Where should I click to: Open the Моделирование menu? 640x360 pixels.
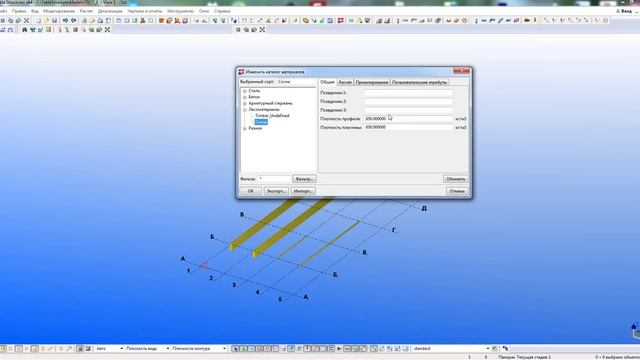tap(59, 11)
